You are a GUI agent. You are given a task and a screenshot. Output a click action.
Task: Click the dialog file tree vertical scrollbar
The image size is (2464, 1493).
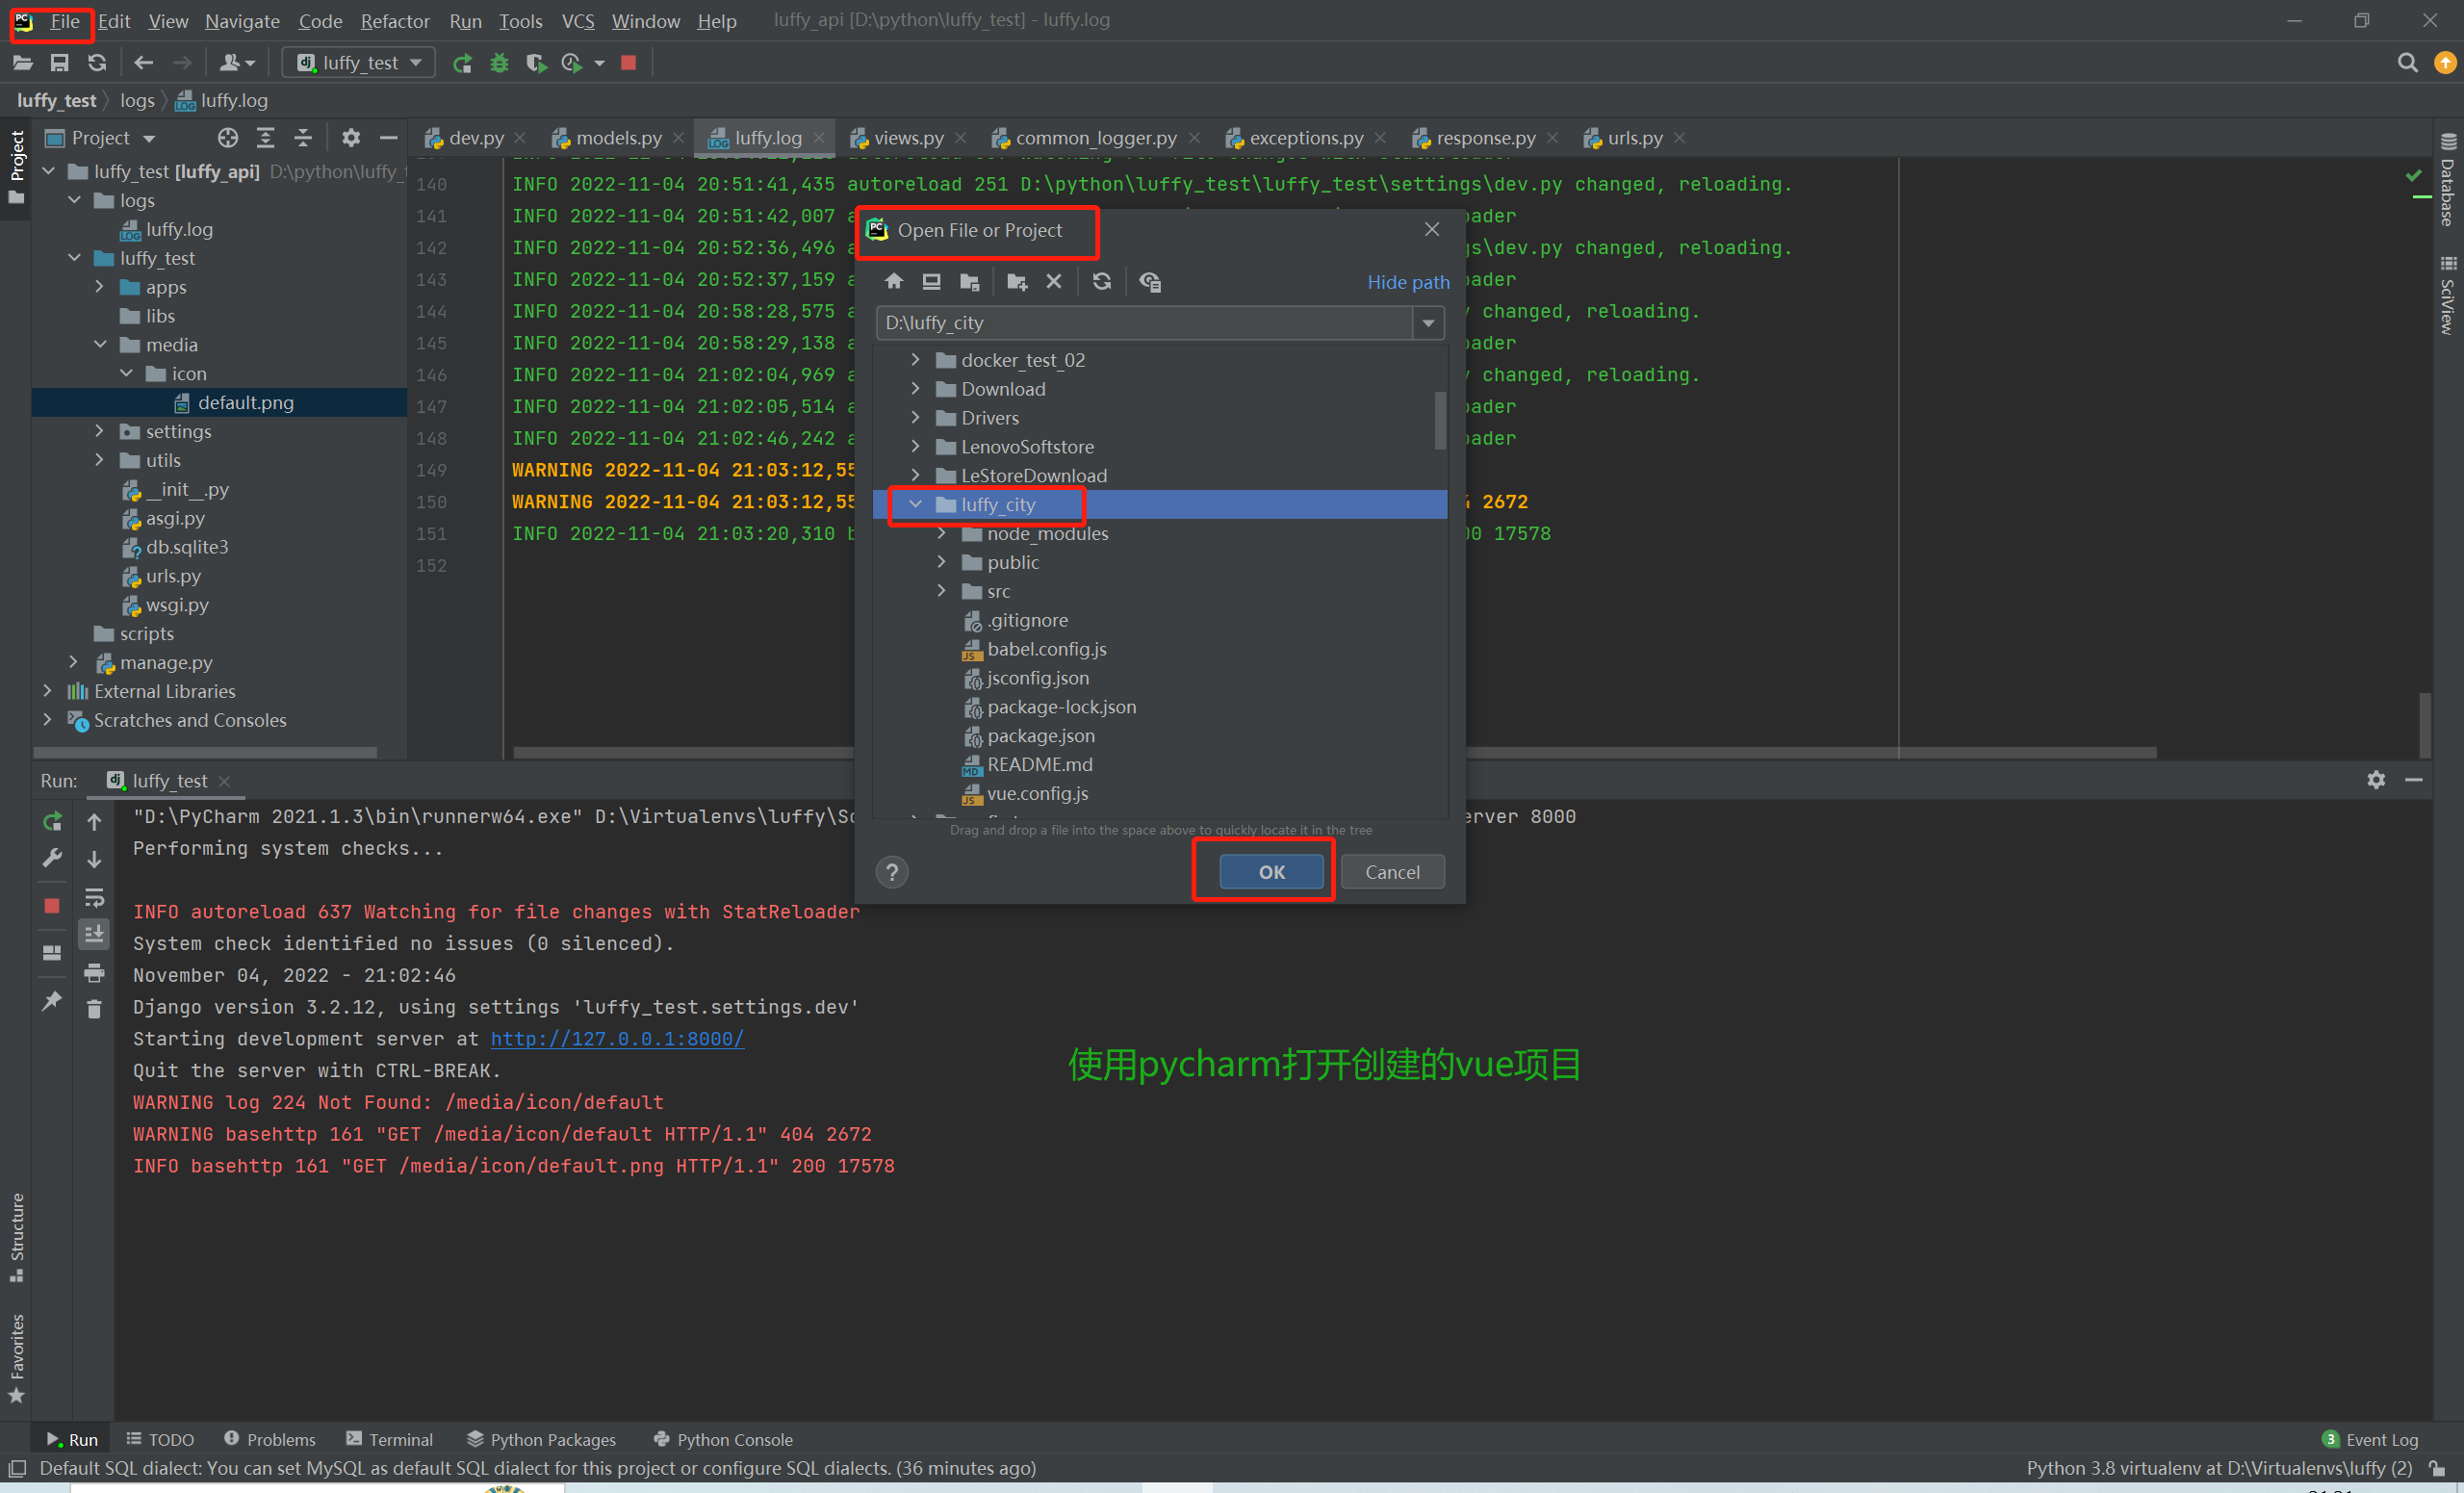(x=1440, y=420)
